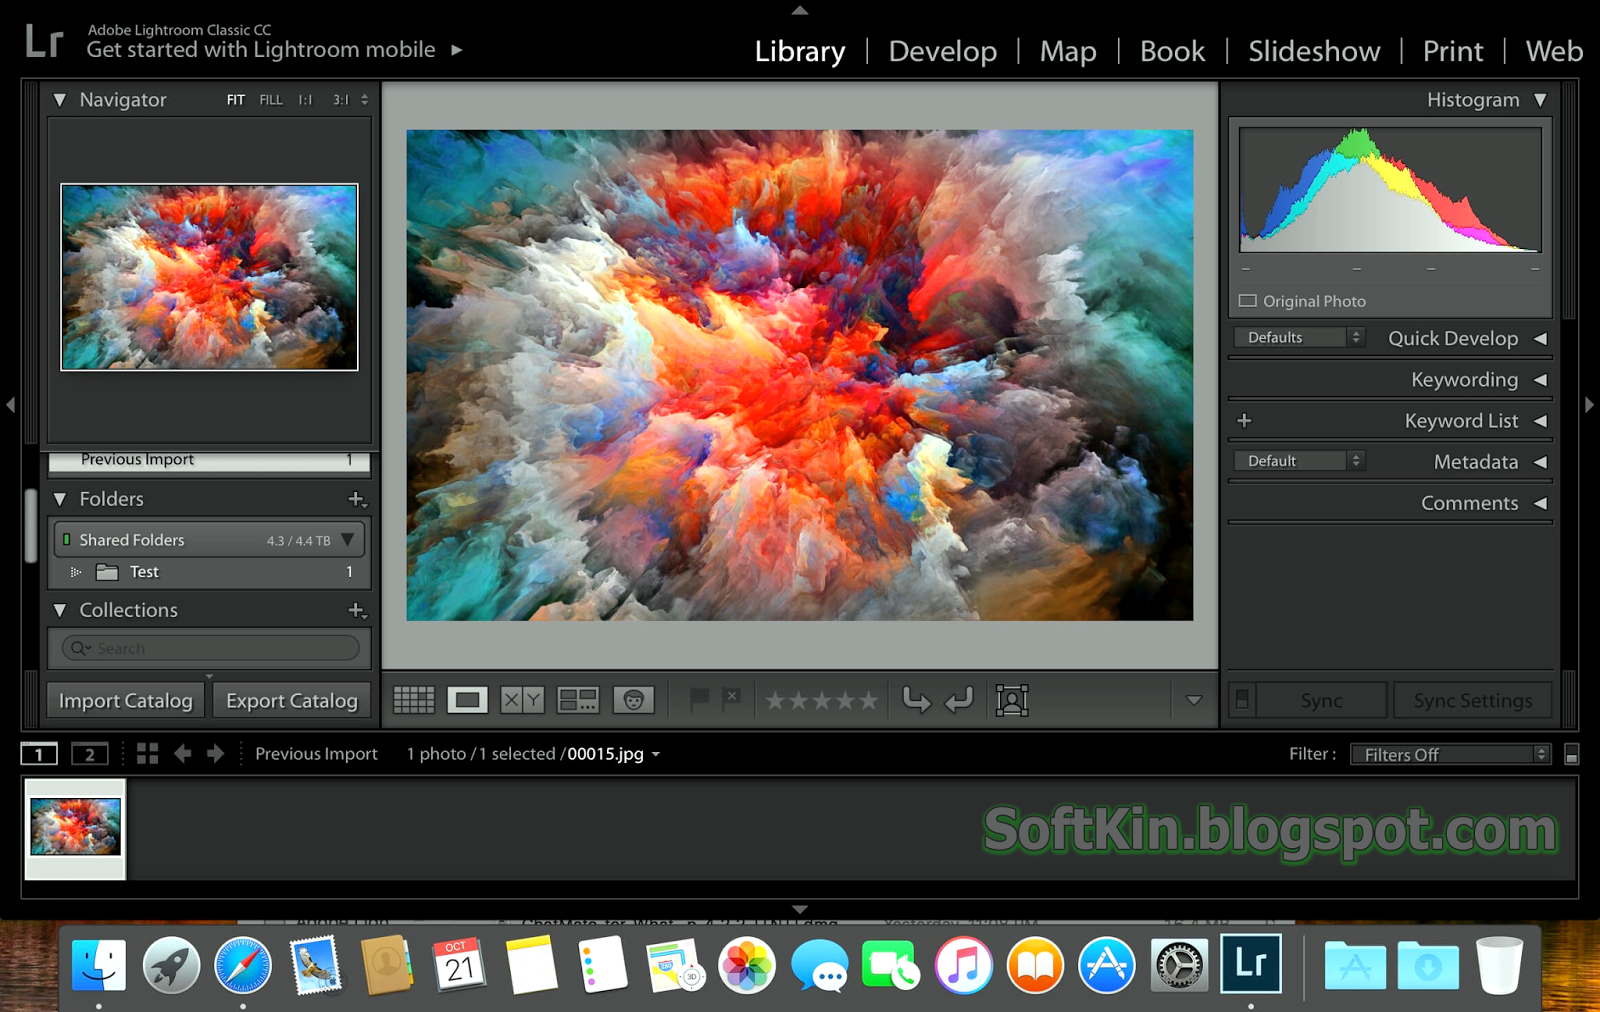1600x1012 pixels.
Task: Open Finder from the dock
Action: point(99,966)
